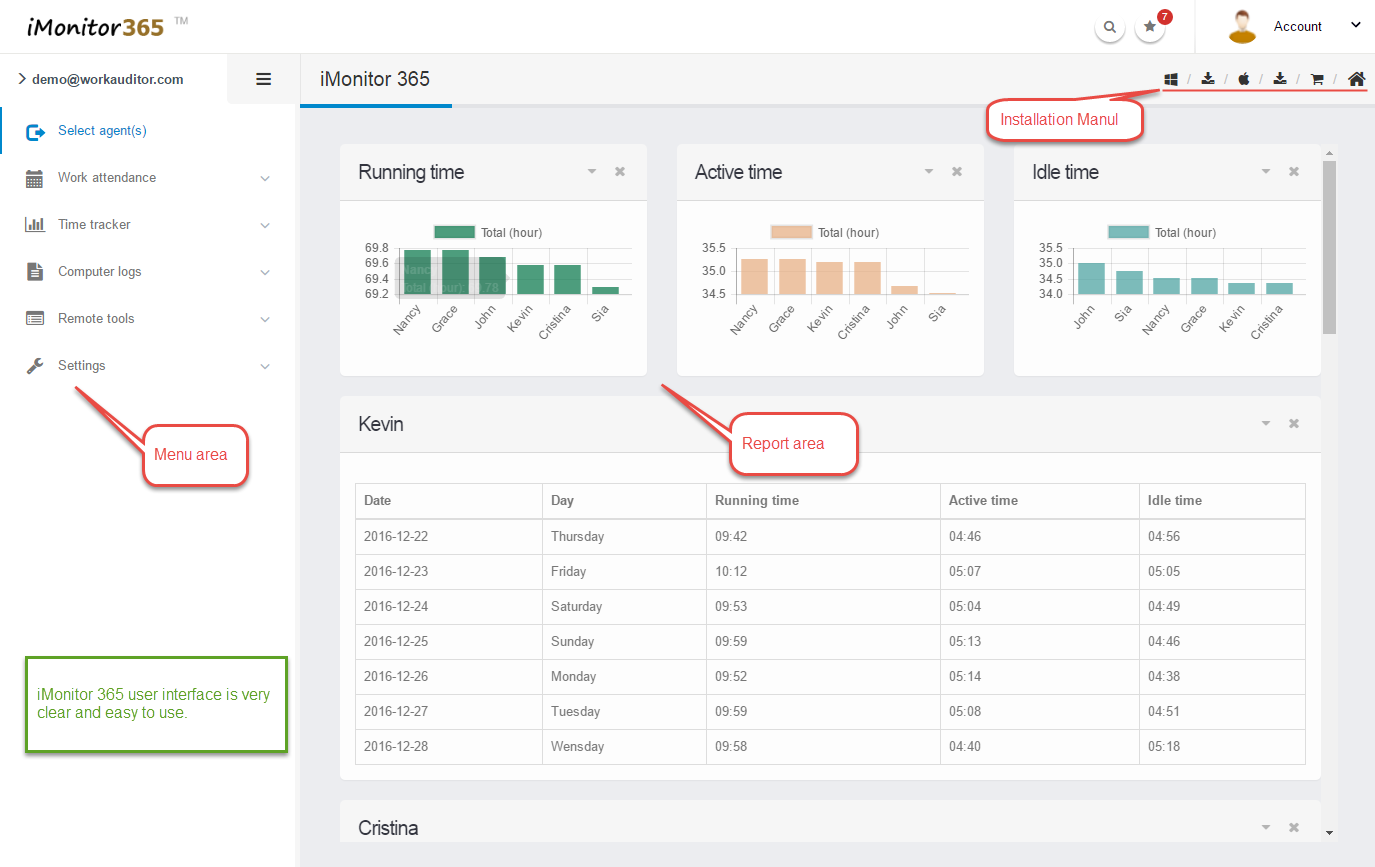
Task: Click the Apple logo icon
Action: click(x=1244, y=79)
